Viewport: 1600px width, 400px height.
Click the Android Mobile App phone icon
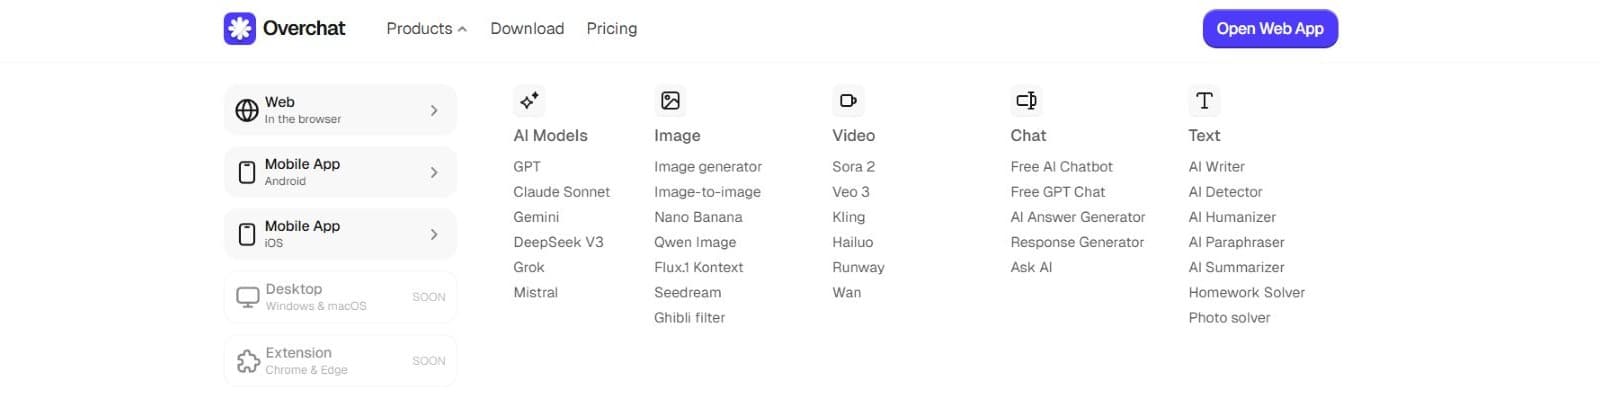(247, 172)
